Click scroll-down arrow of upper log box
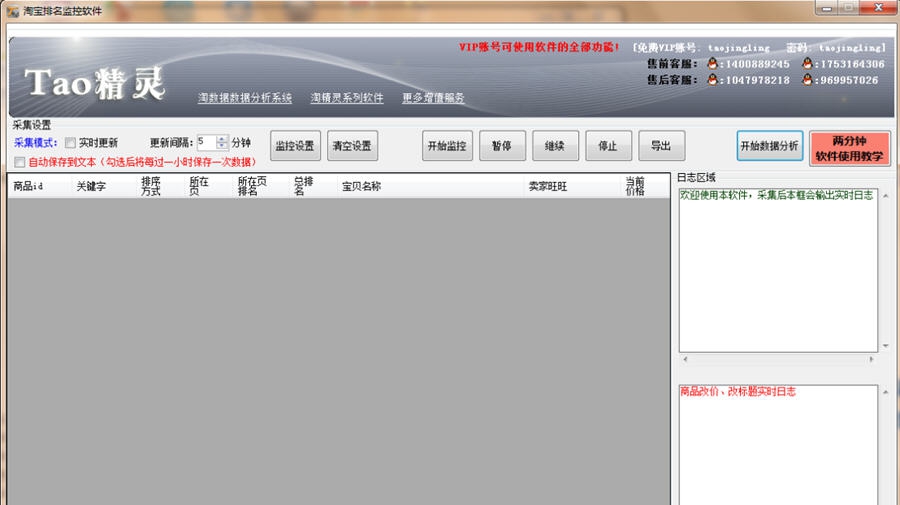Screen dimensions: 900x505 point(886,346)
